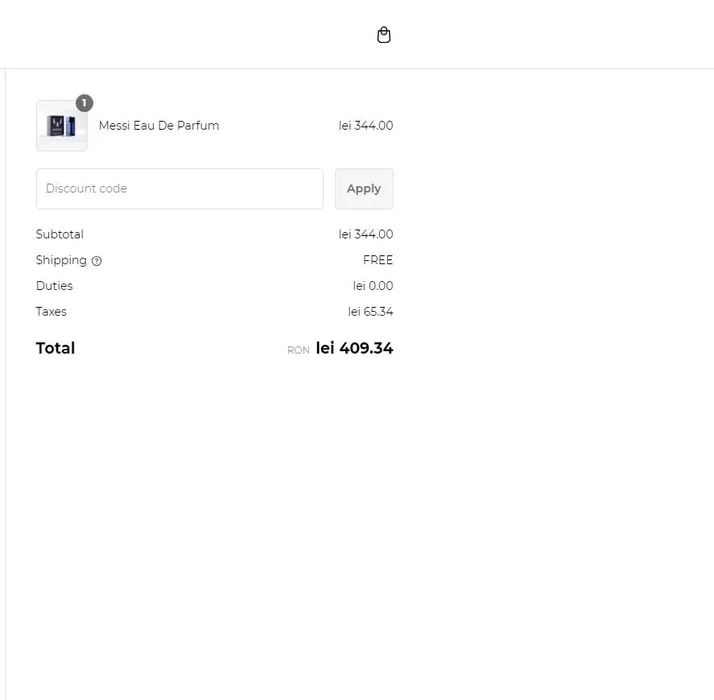This screenshot has width=714, height=700.
Task: Click the shopping bag icon in header
Action: coord(383,35)
